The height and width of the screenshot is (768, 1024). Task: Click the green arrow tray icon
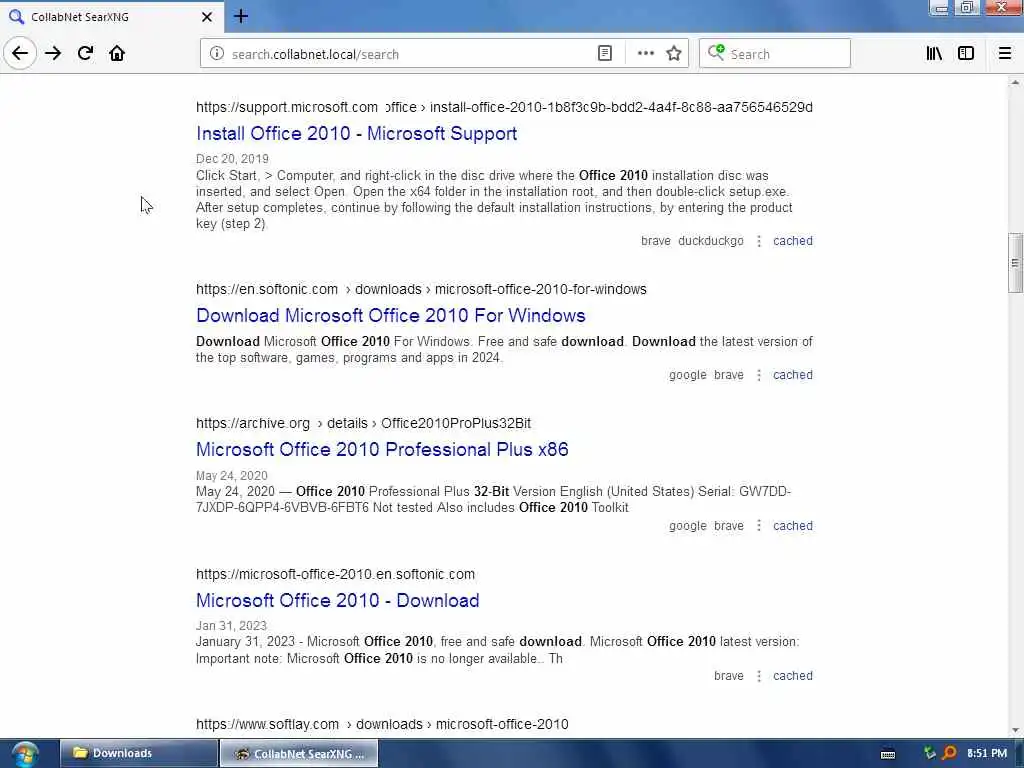click(x=929, y=753)
